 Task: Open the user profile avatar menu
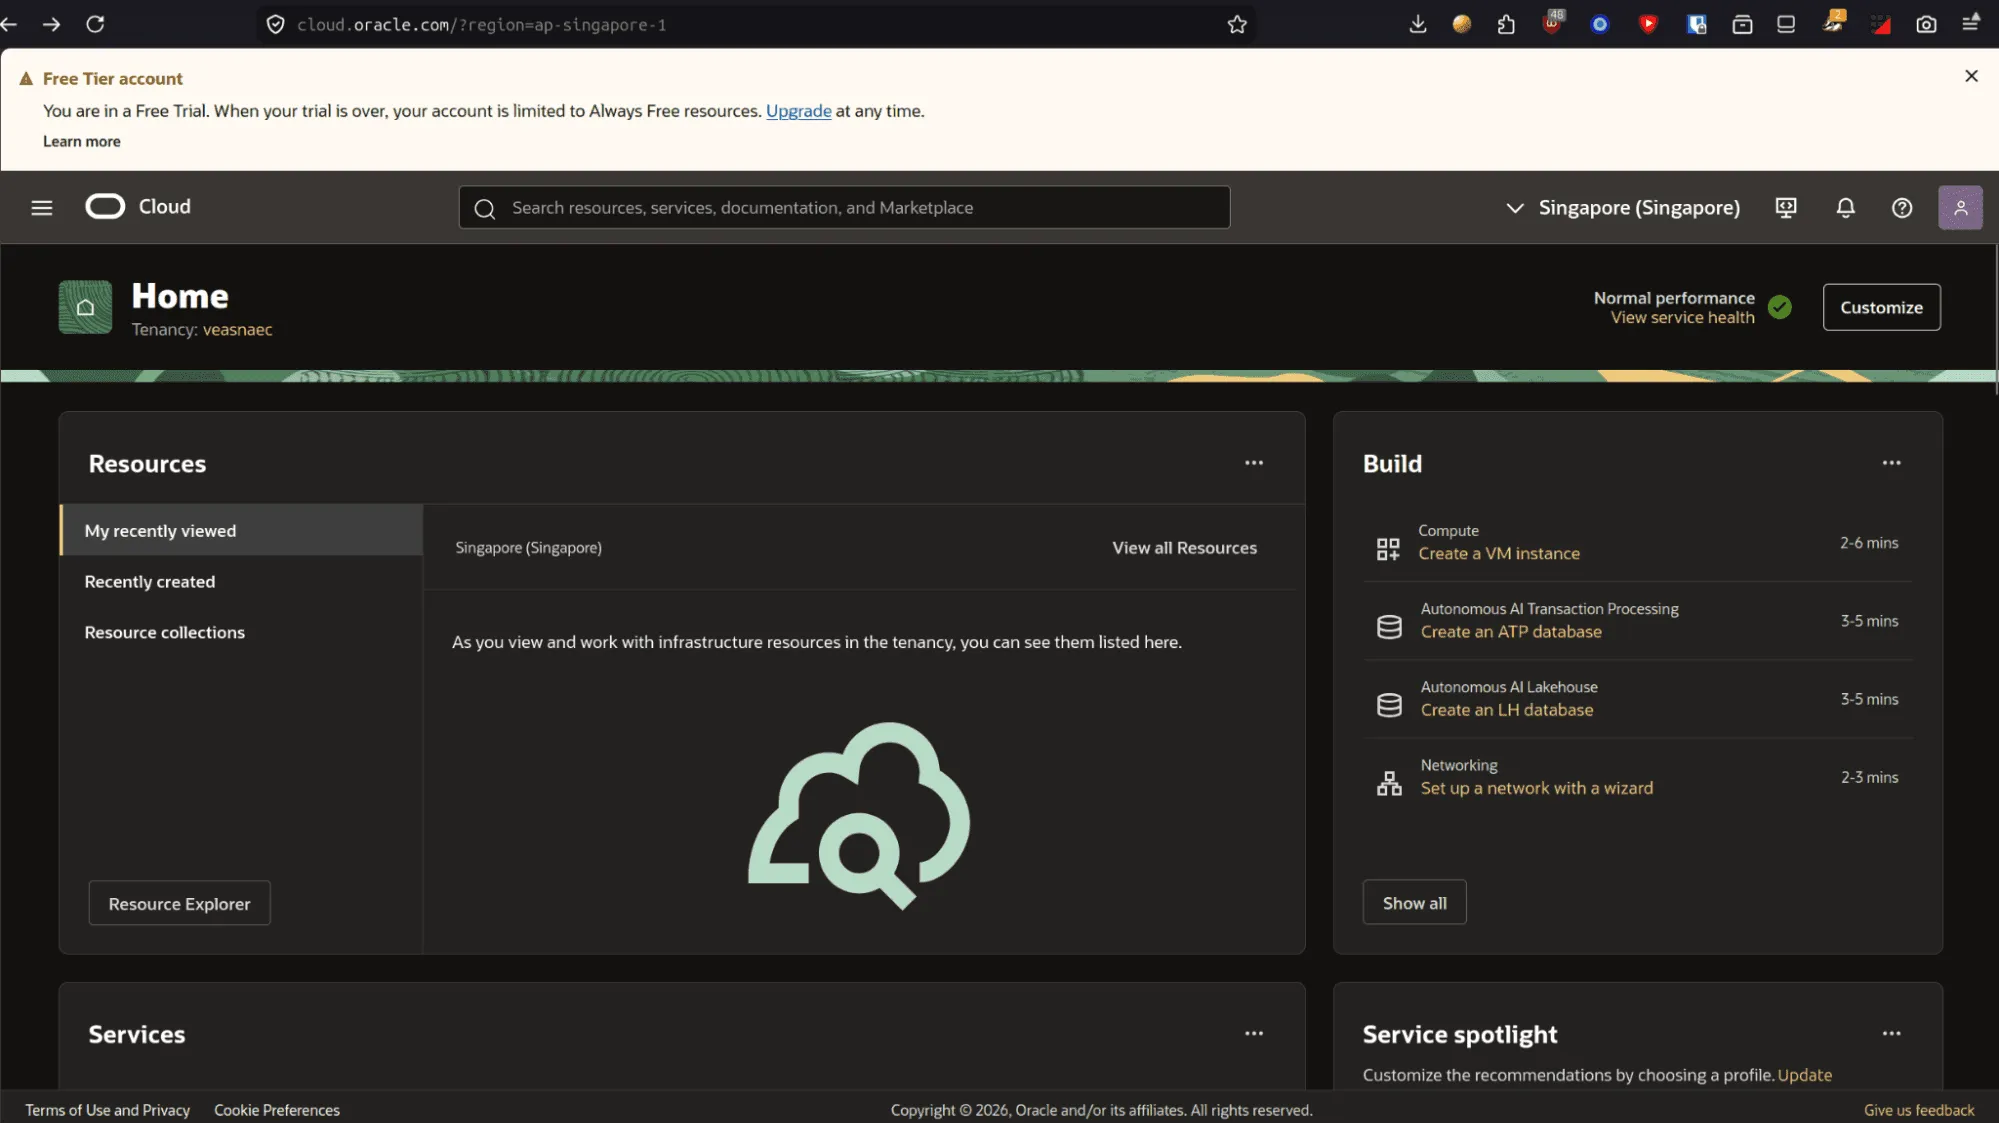(x=1960, y=208)
